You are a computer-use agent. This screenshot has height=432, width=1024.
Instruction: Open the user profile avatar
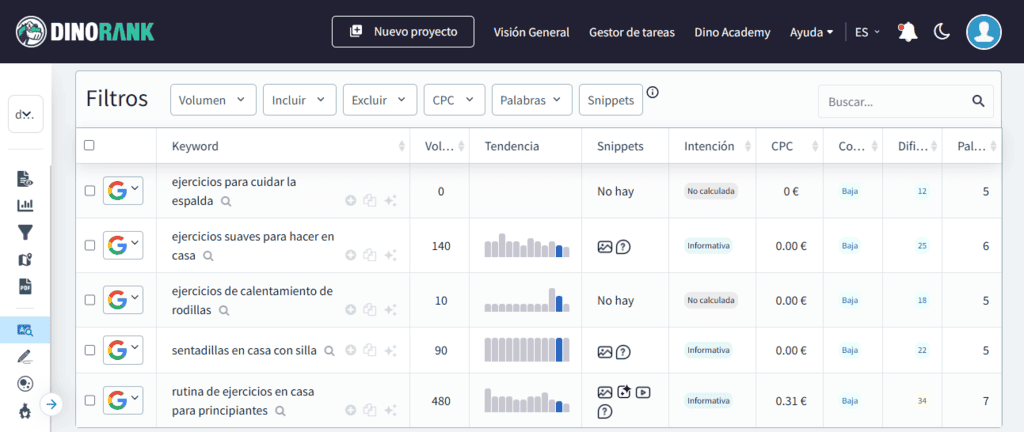984,32
